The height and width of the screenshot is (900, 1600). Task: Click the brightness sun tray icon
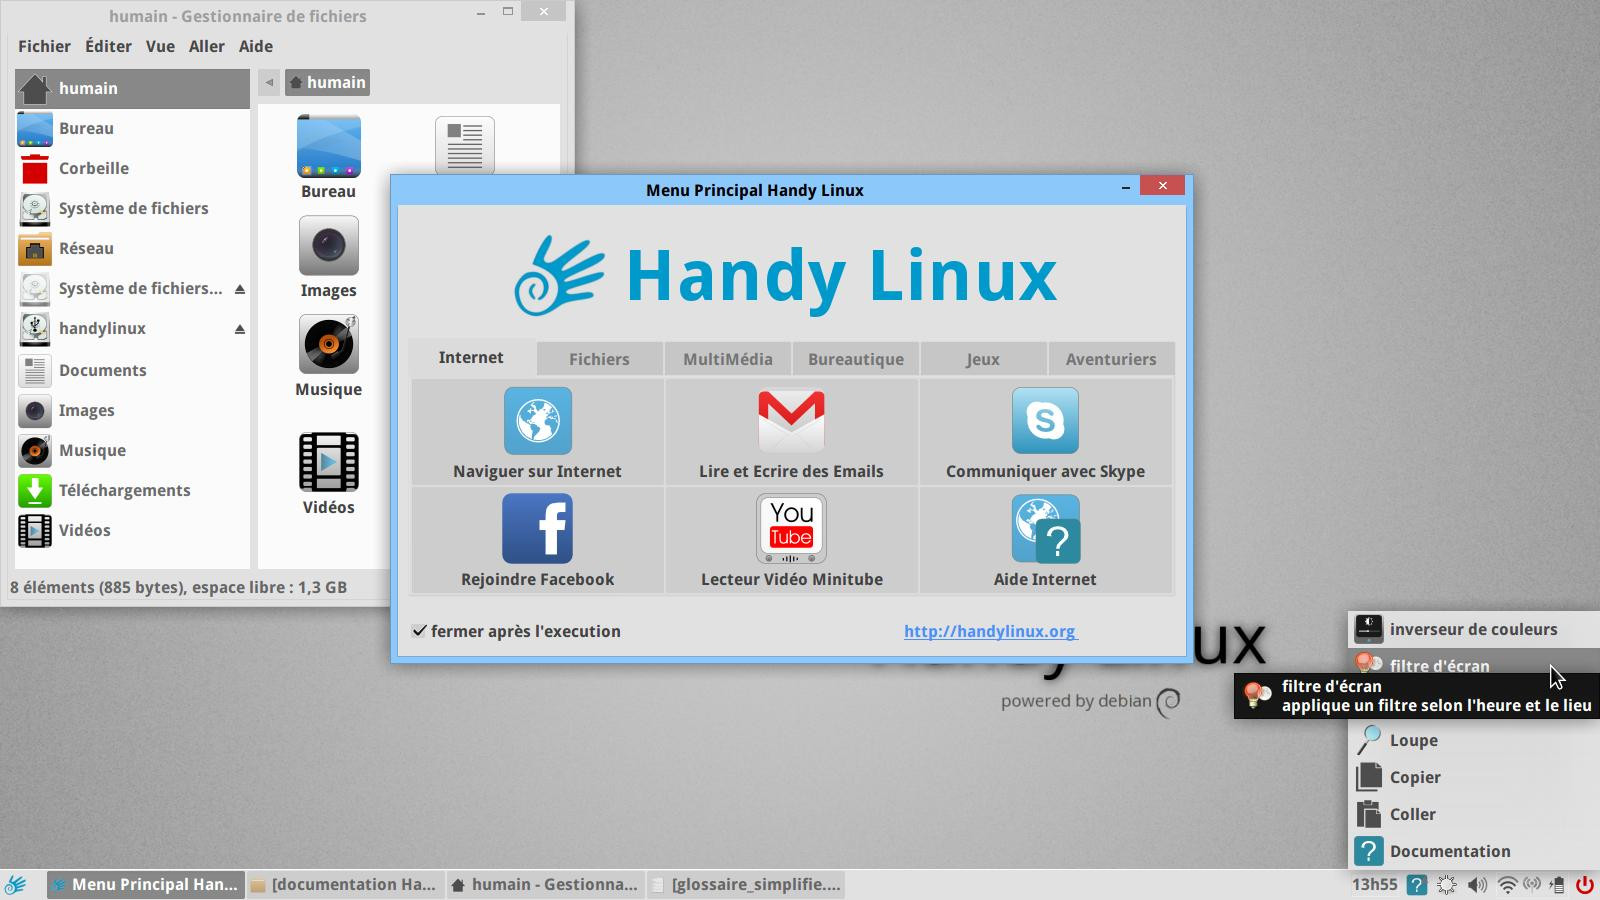pyautogui.click(x=1447, y=884)
